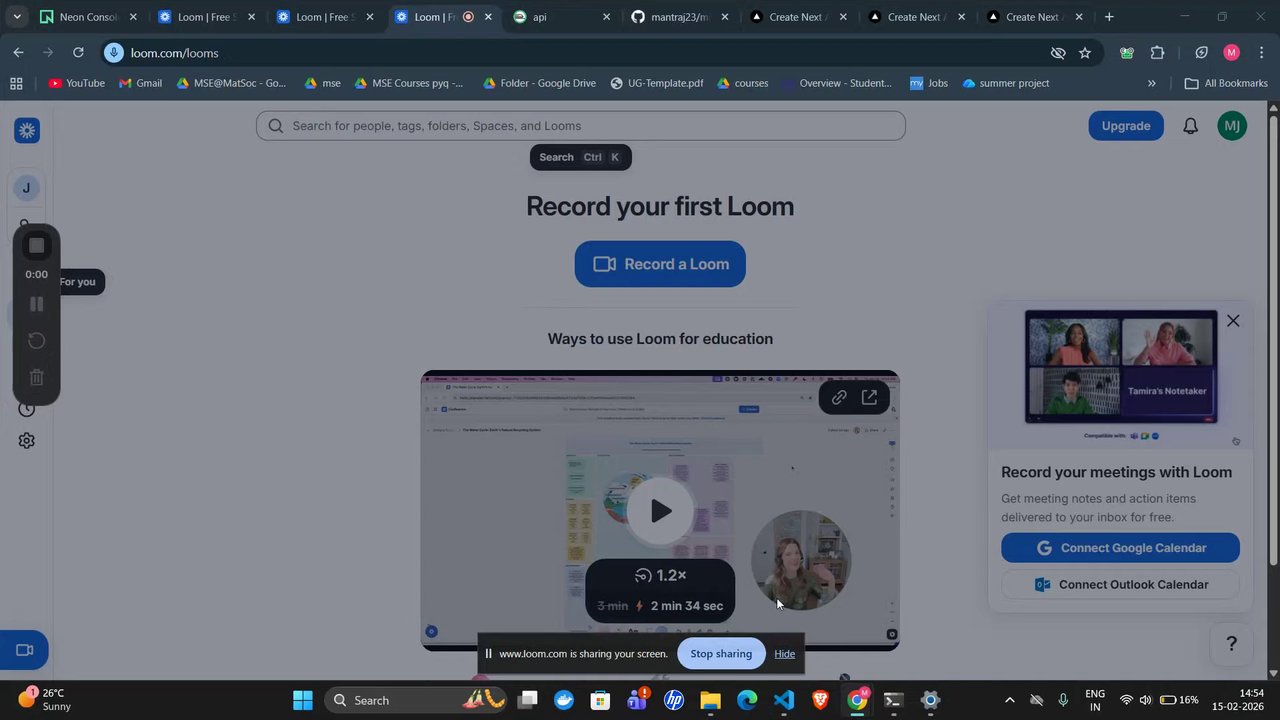This screenshot has width=1280, height=720.
Task: Open the tab search dropdown arrow
Action: [16, 17]
